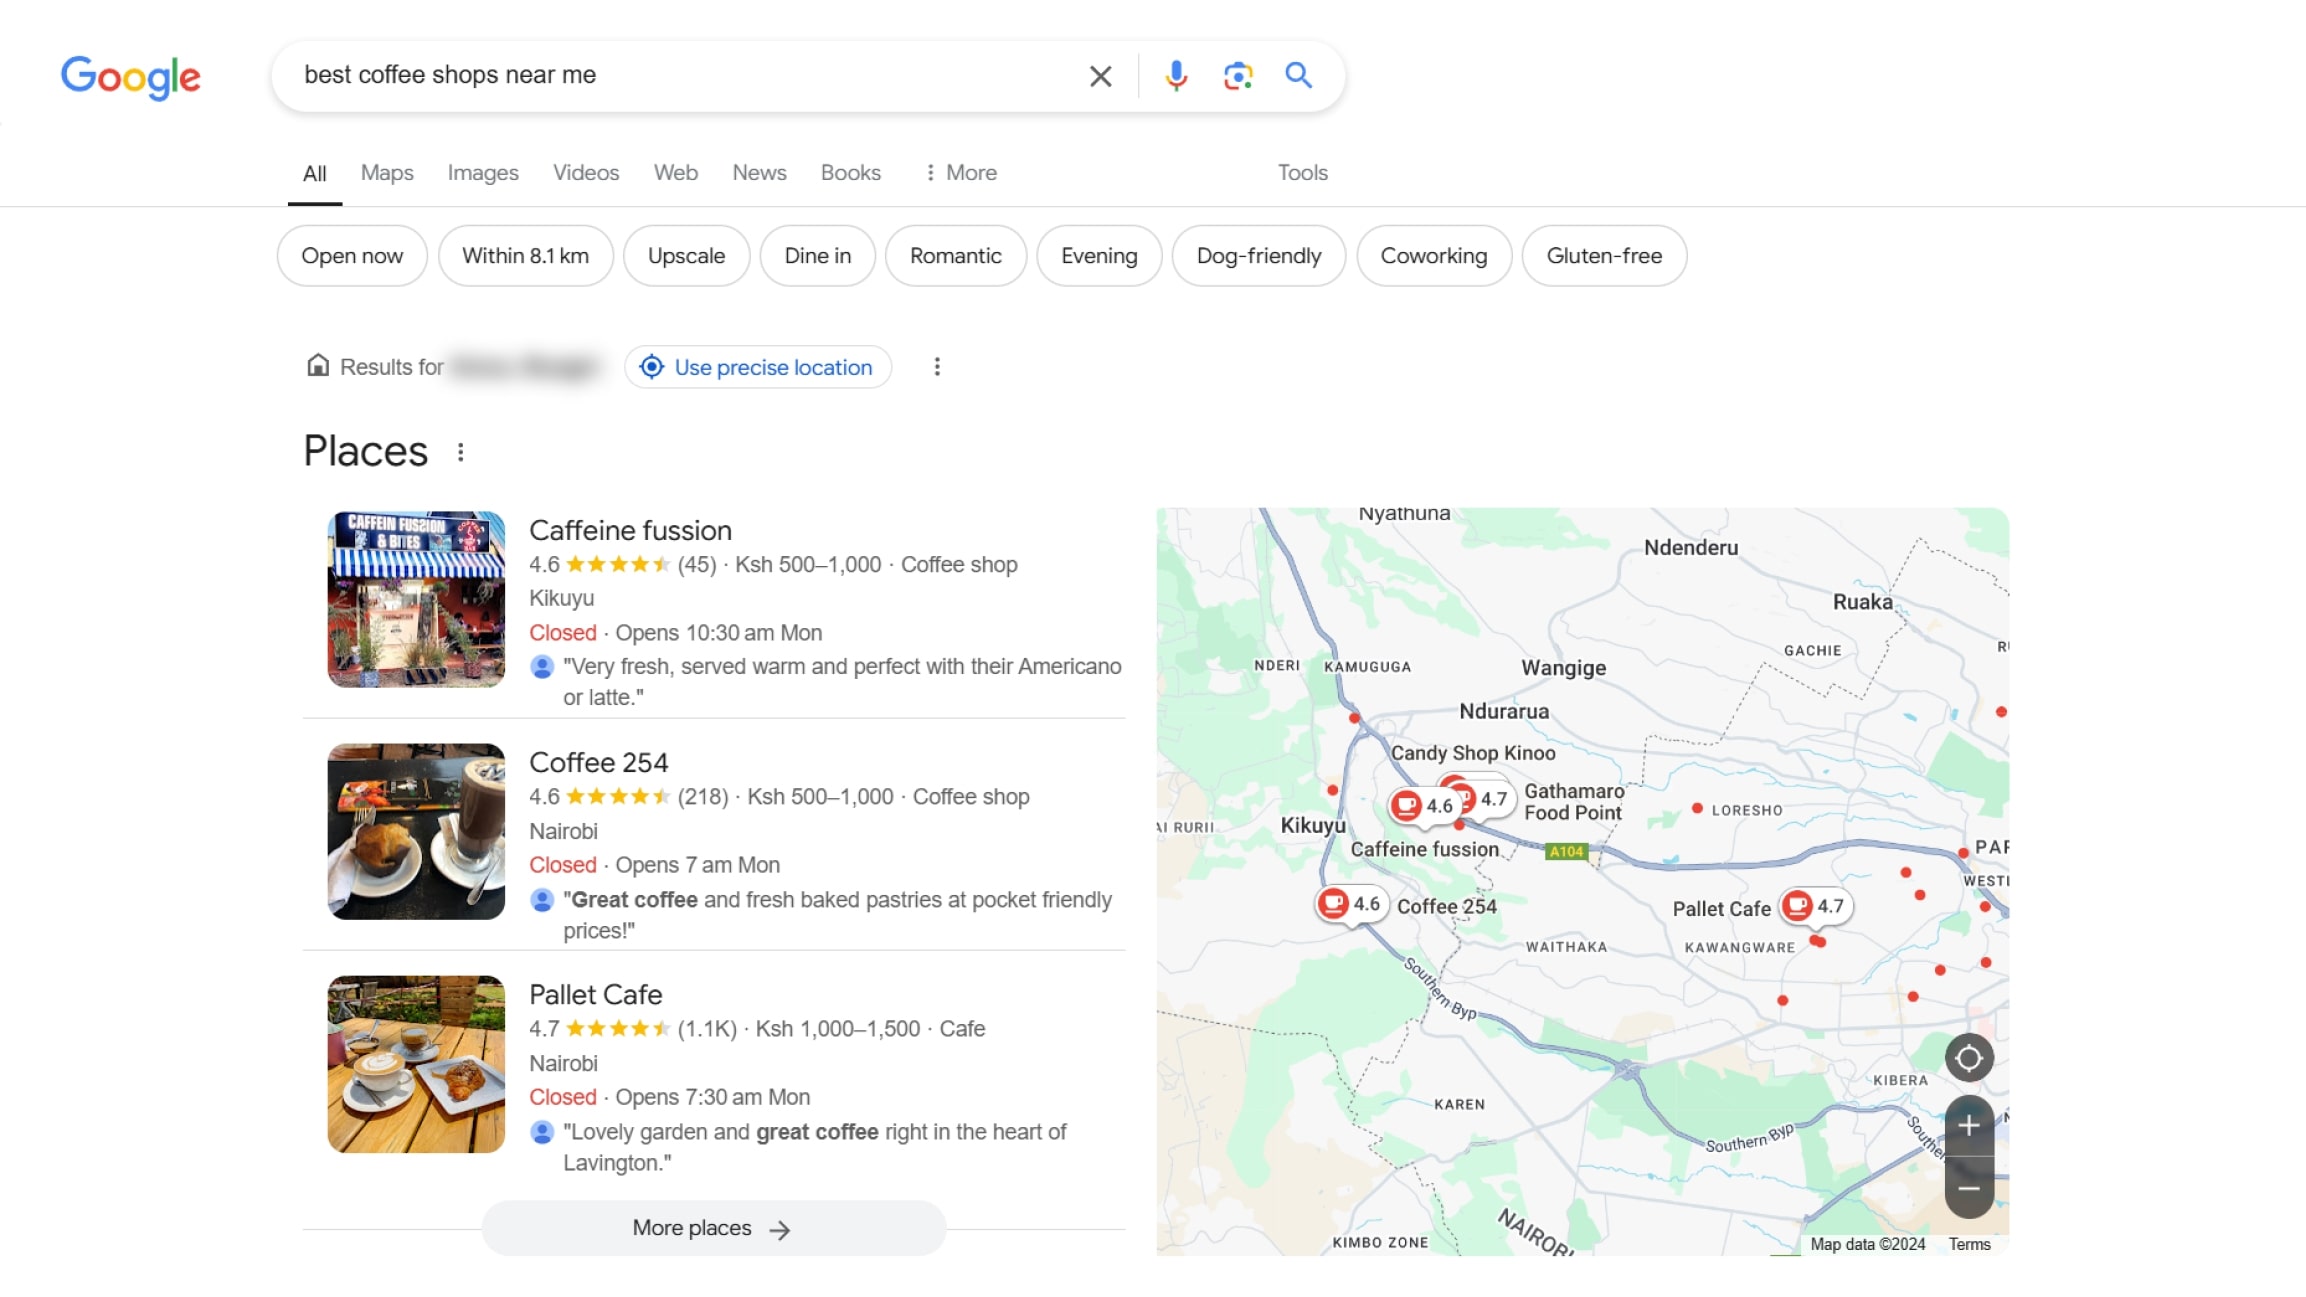Switch to the Web tab

click(676, 173)
